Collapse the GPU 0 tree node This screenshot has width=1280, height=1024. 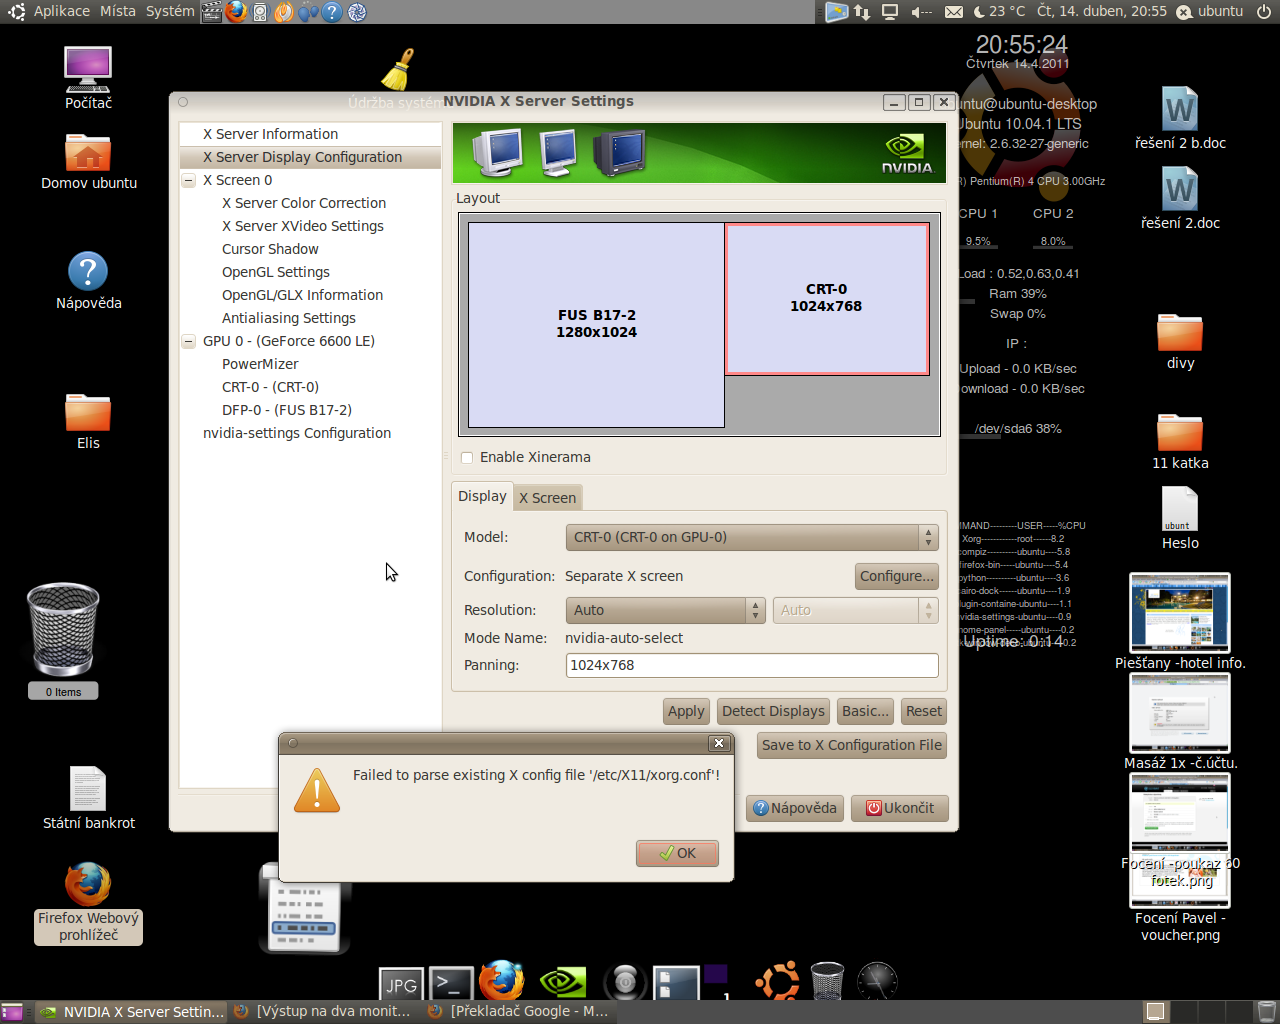[x=188, y=342]
